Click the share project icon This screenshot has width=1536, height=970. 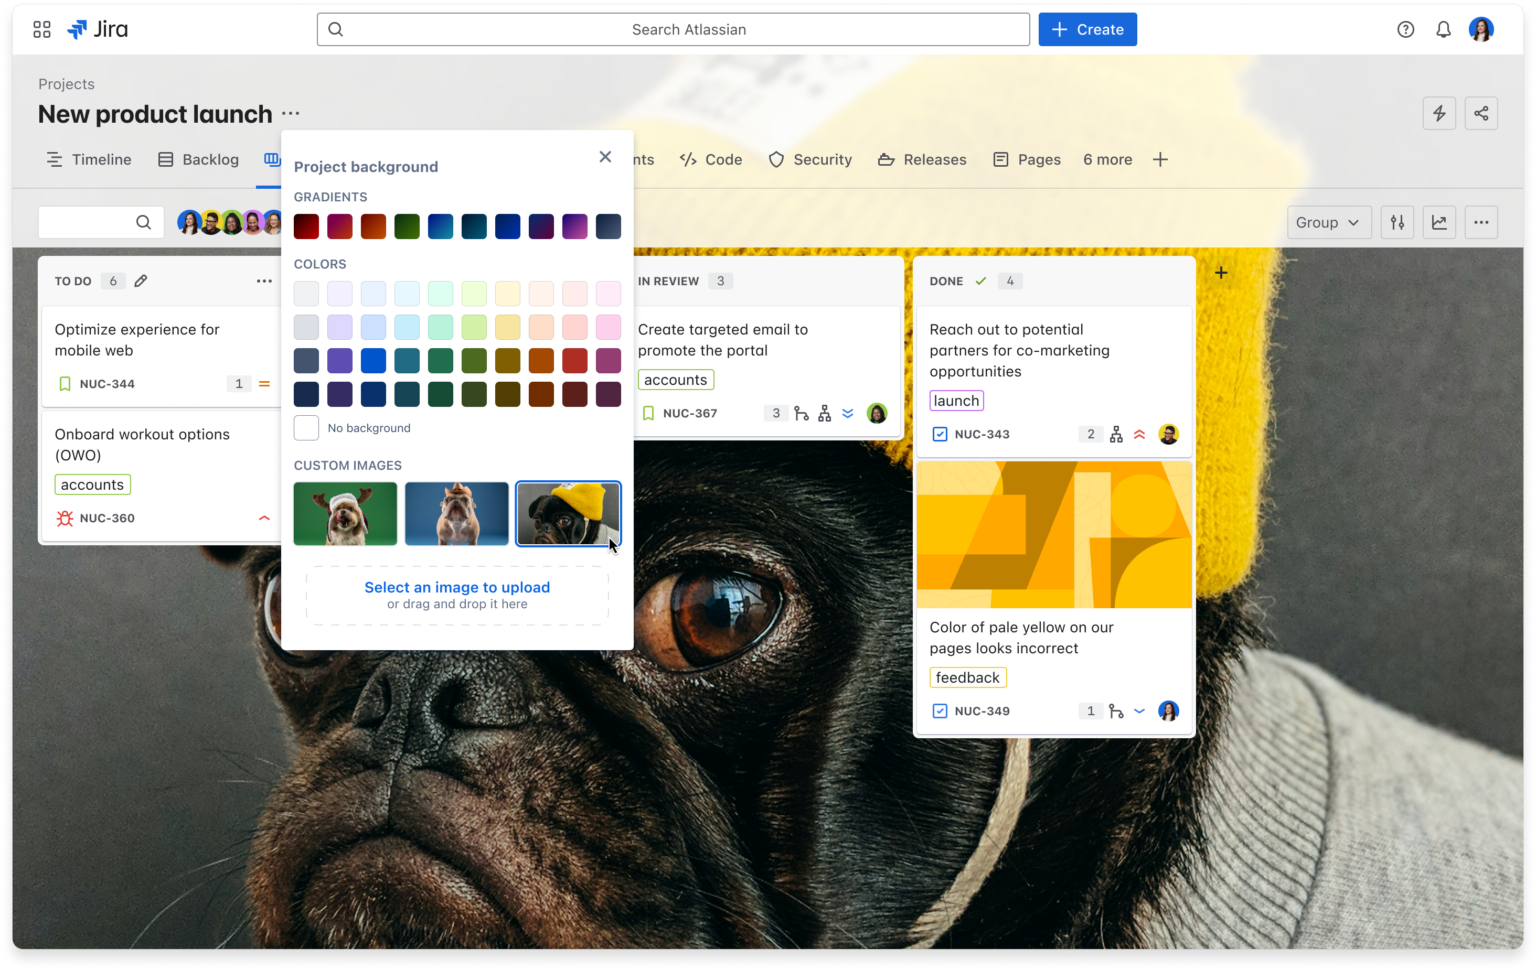1481,114
